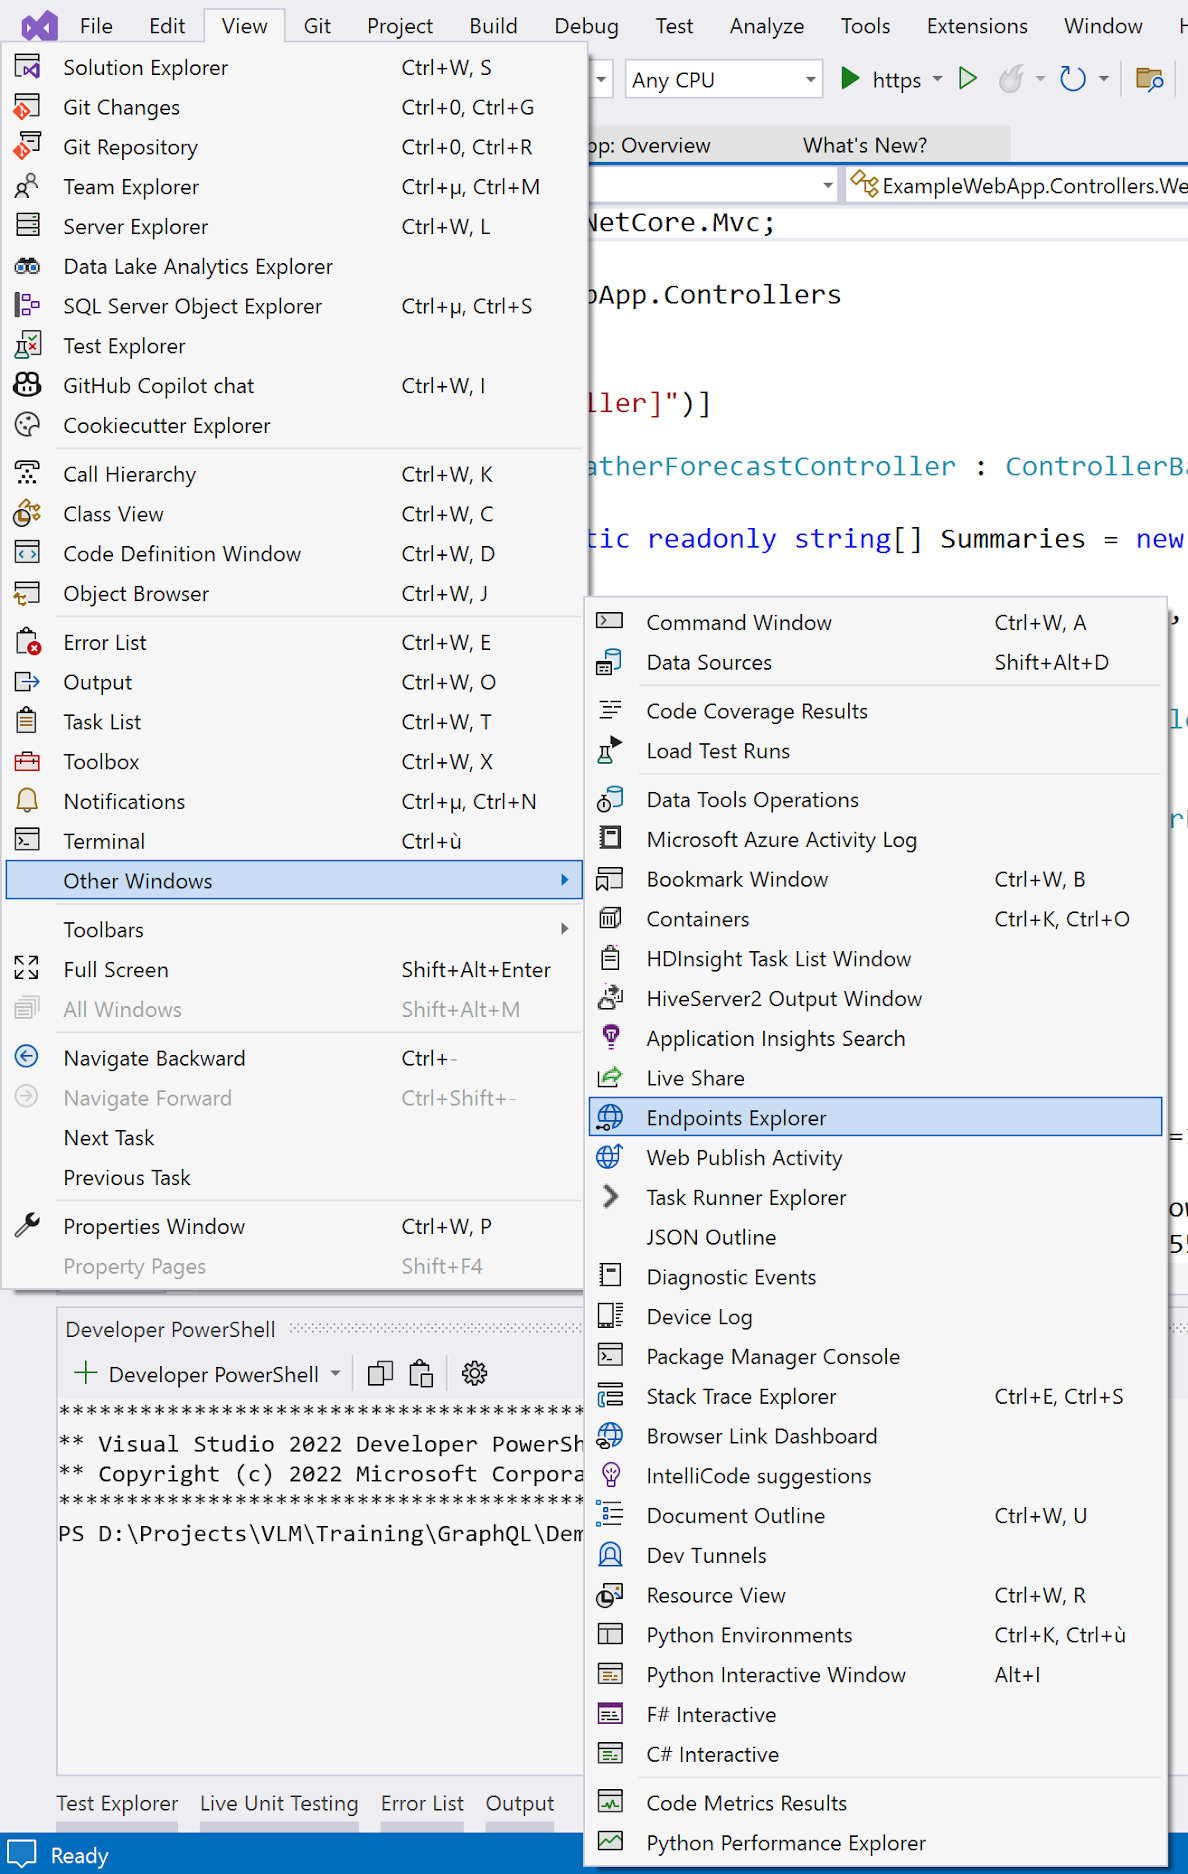Image resolution: width=1188 pixels, height=1874 pixels.
Task: Start debugging with the https button
Action: click(x=881, y=79)
